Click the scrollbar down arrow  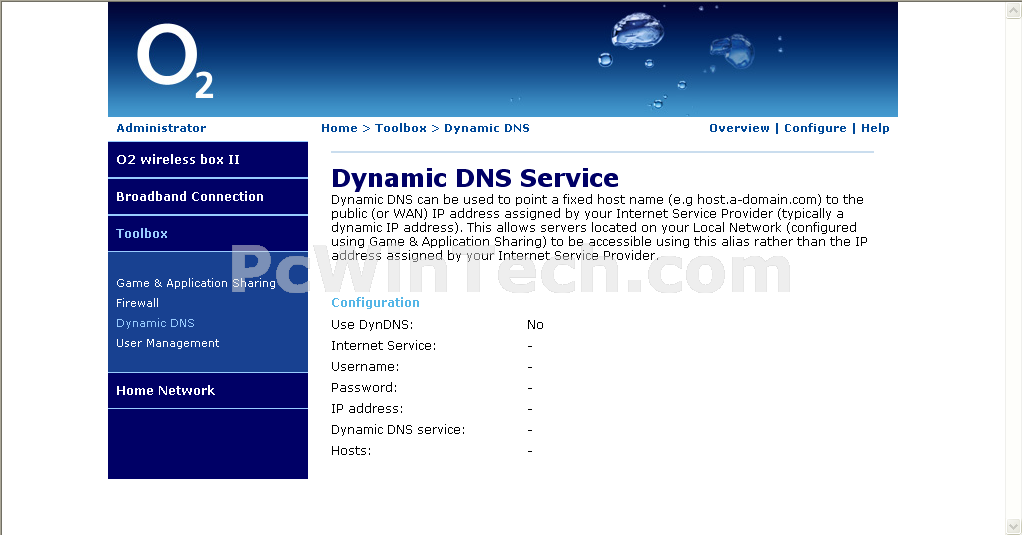click(x=1014, y=526)
